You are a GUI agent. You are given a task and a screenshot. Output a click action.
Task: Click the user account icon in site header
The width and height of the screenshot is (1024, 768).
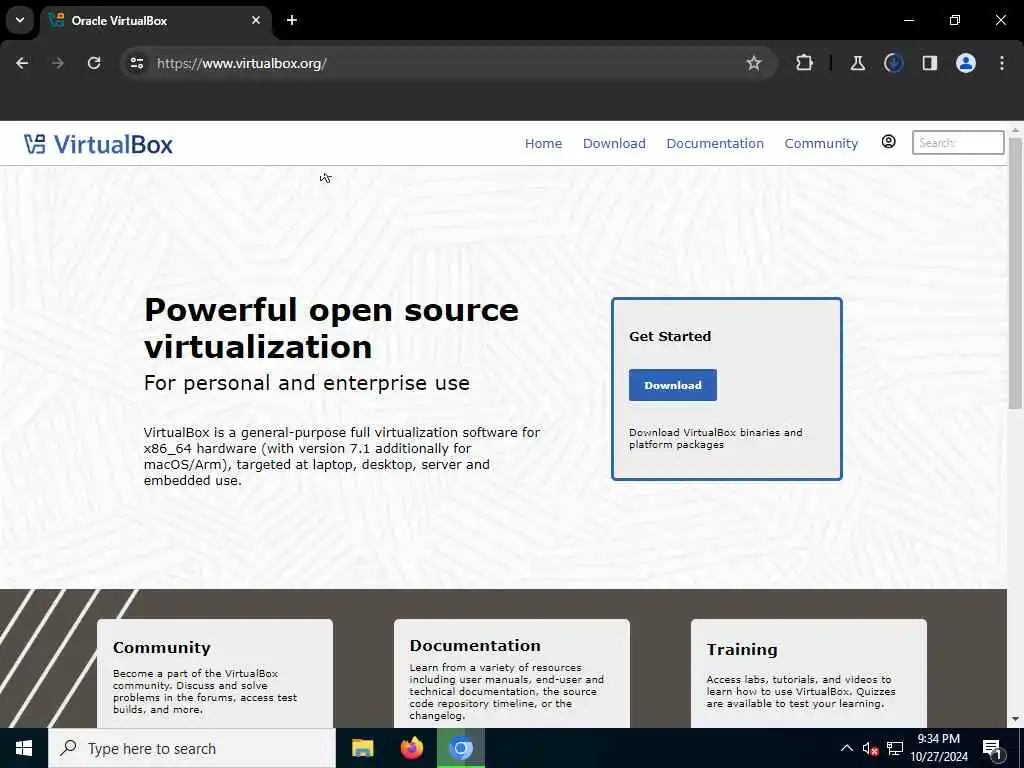tap(888, 142)
